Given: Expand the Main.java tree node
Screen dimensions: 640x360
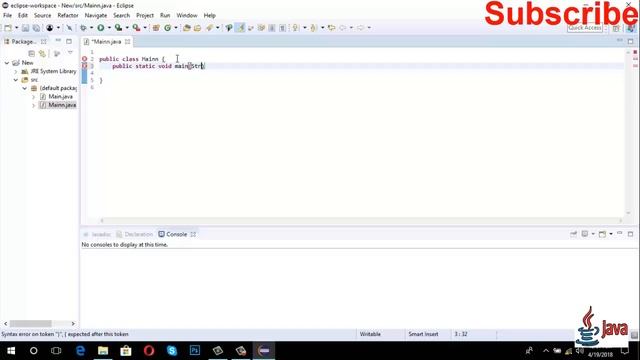Looking at the screenshot, I should pyautogui.click(x=33, y=97).
